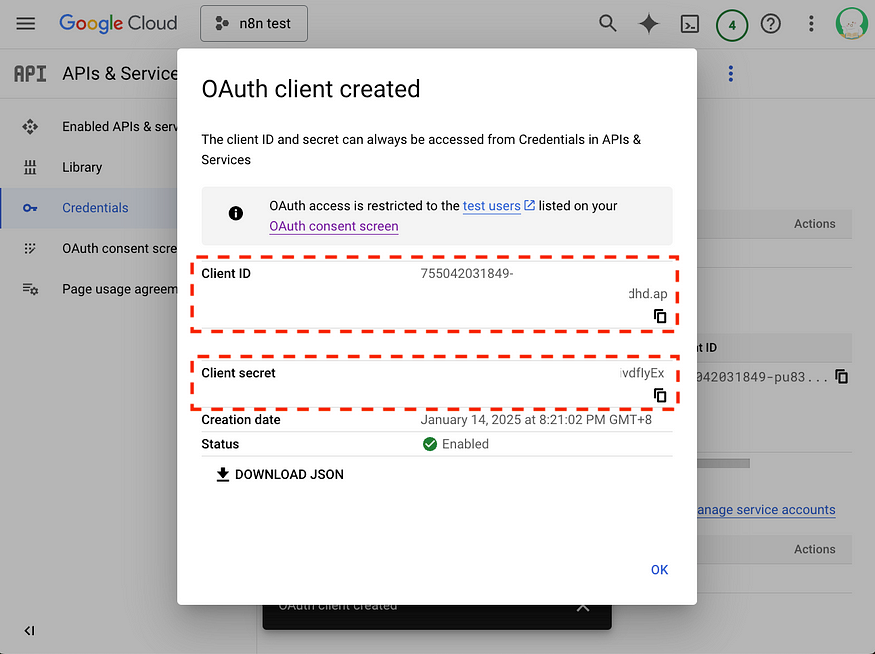Screen dimensions: 875x654
Task: Click the OAuth consent screen dotted icon
Action: pos(30,248)
